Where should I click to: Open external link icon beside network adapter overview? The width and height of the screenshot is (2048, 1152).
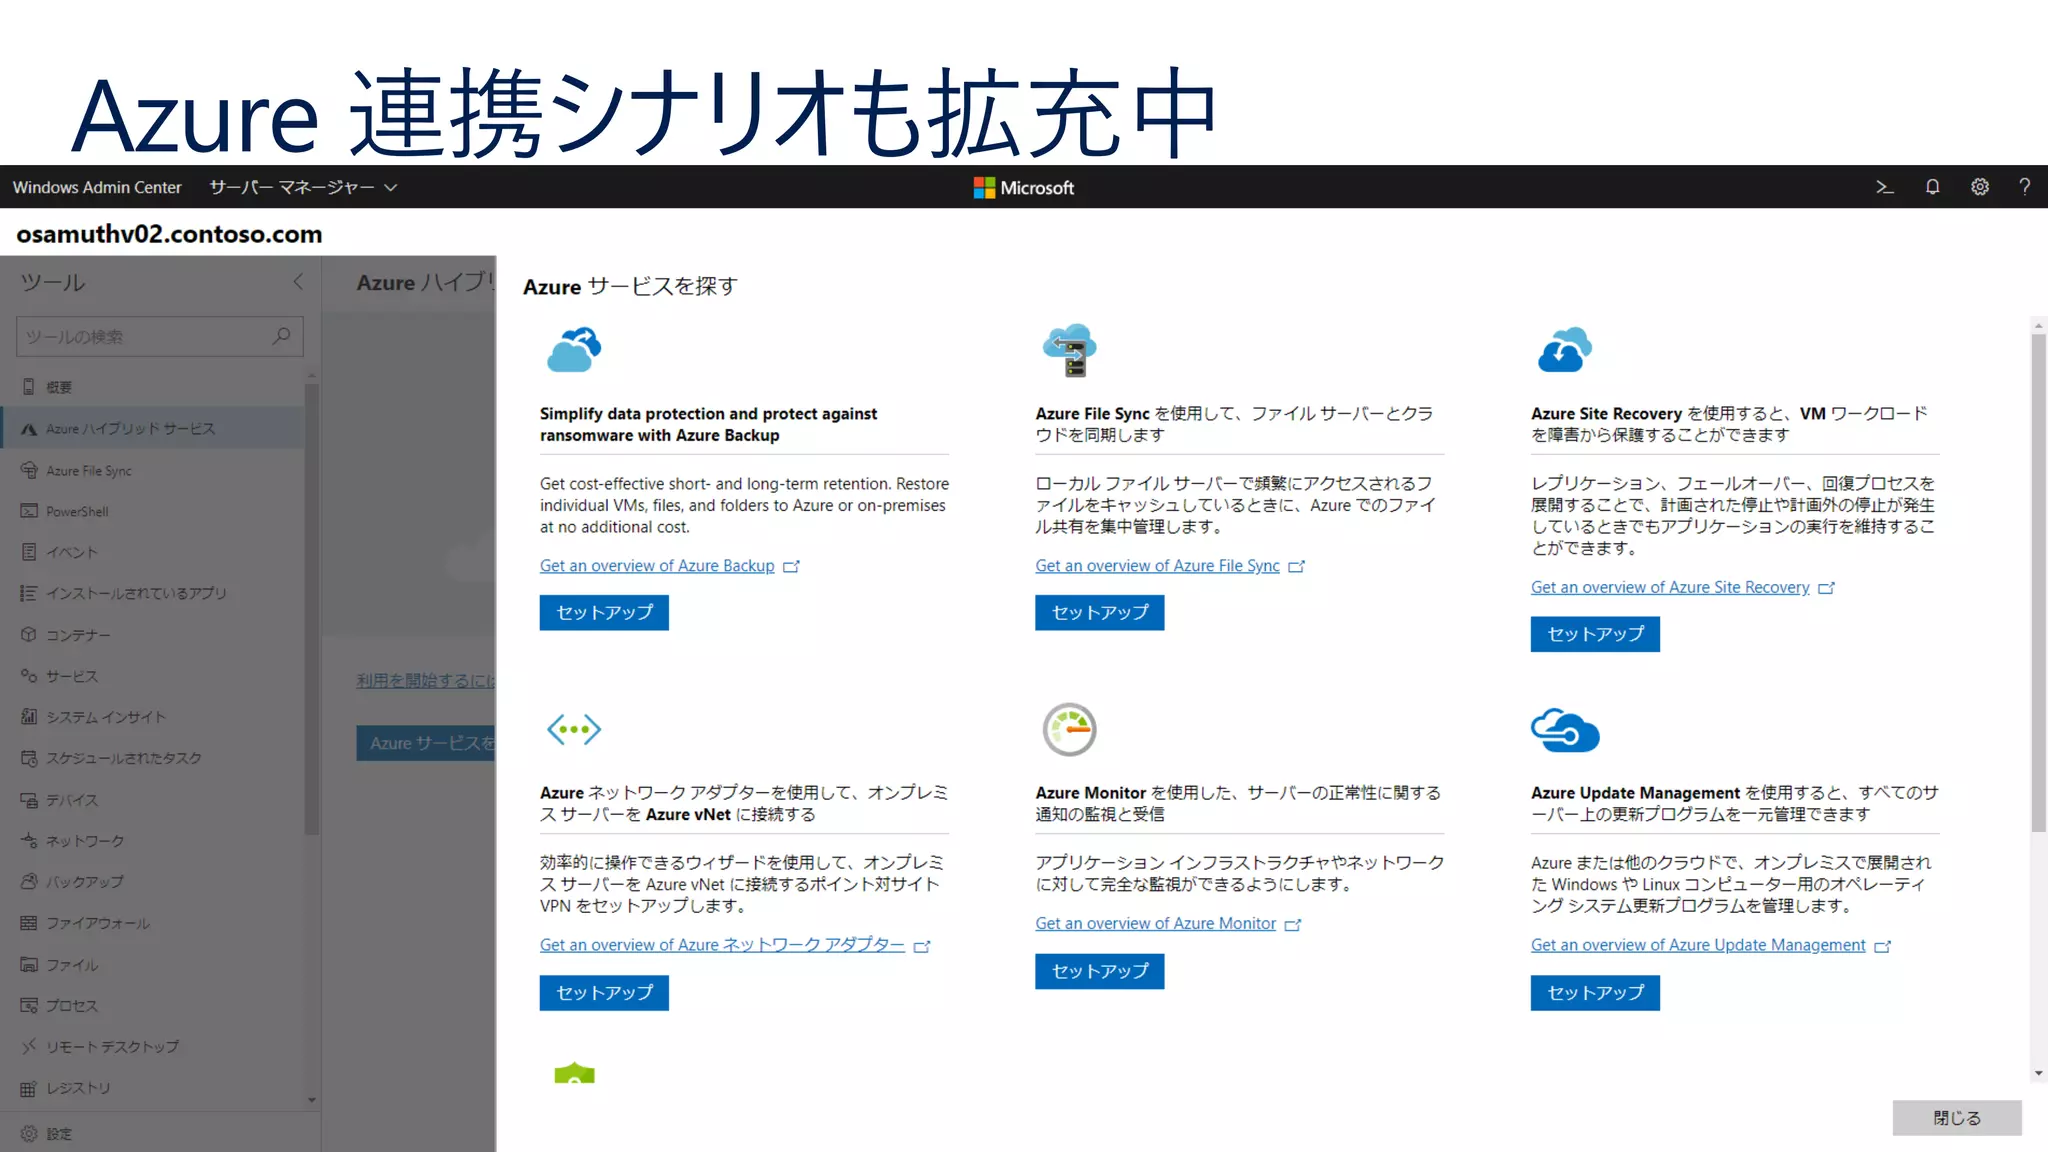point(922,946)
